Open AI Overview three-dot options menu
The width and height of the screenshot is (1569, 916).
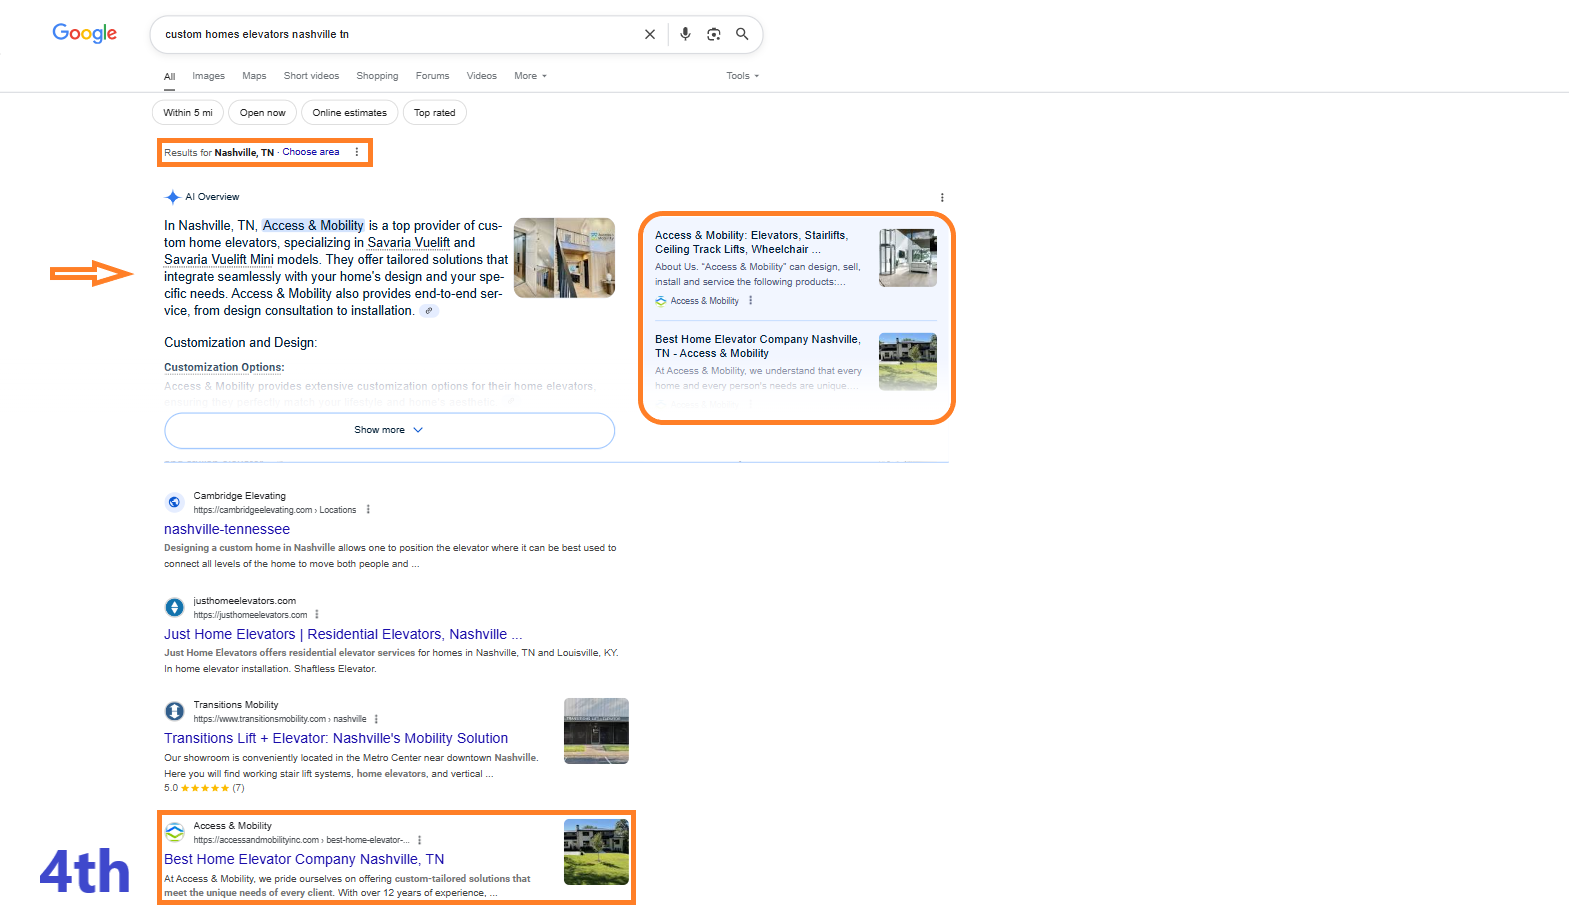pos(942,198)
